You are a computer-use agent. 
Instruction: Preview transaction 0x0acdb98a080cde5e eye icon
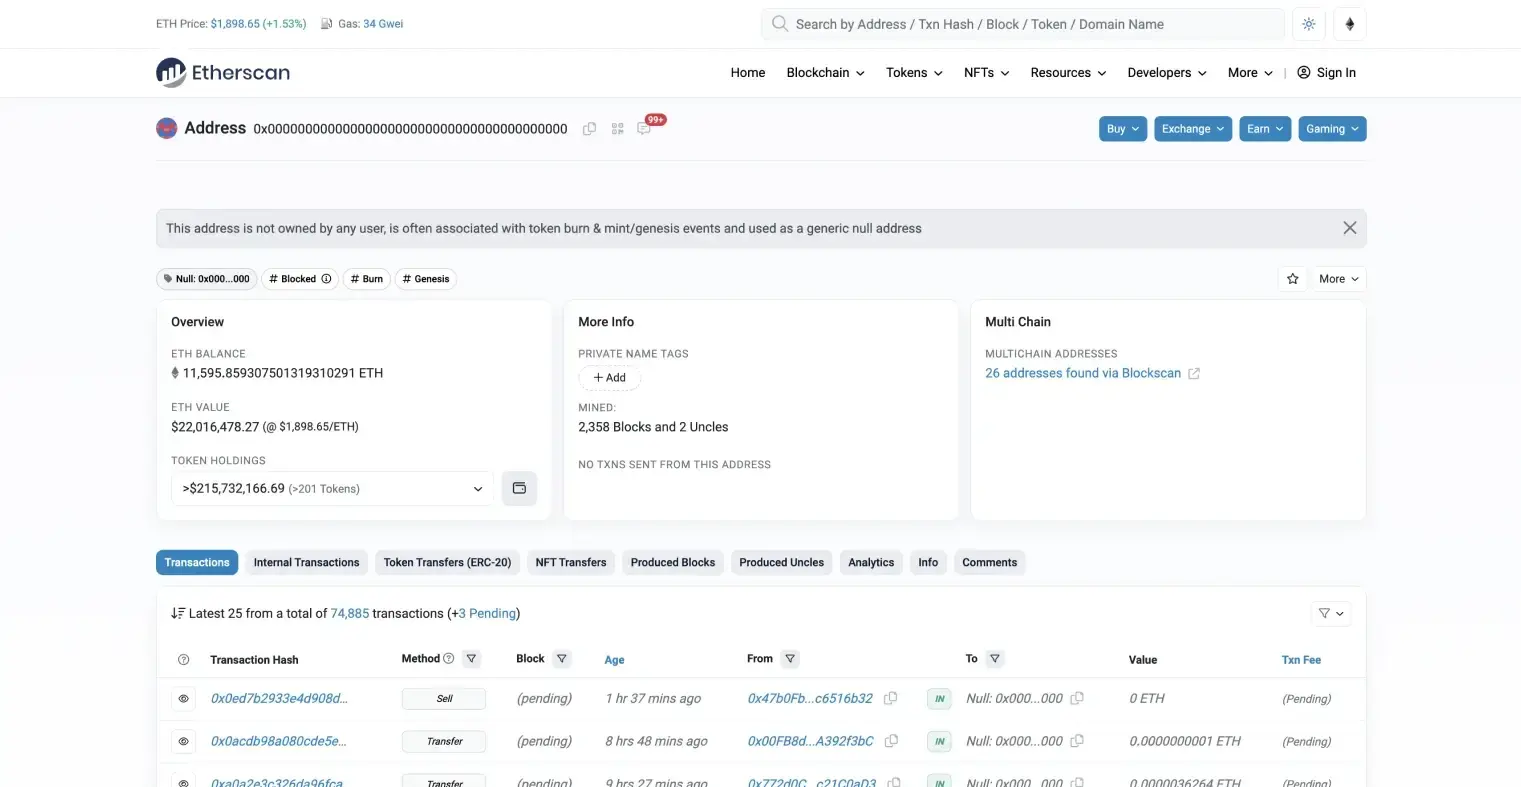183,742
